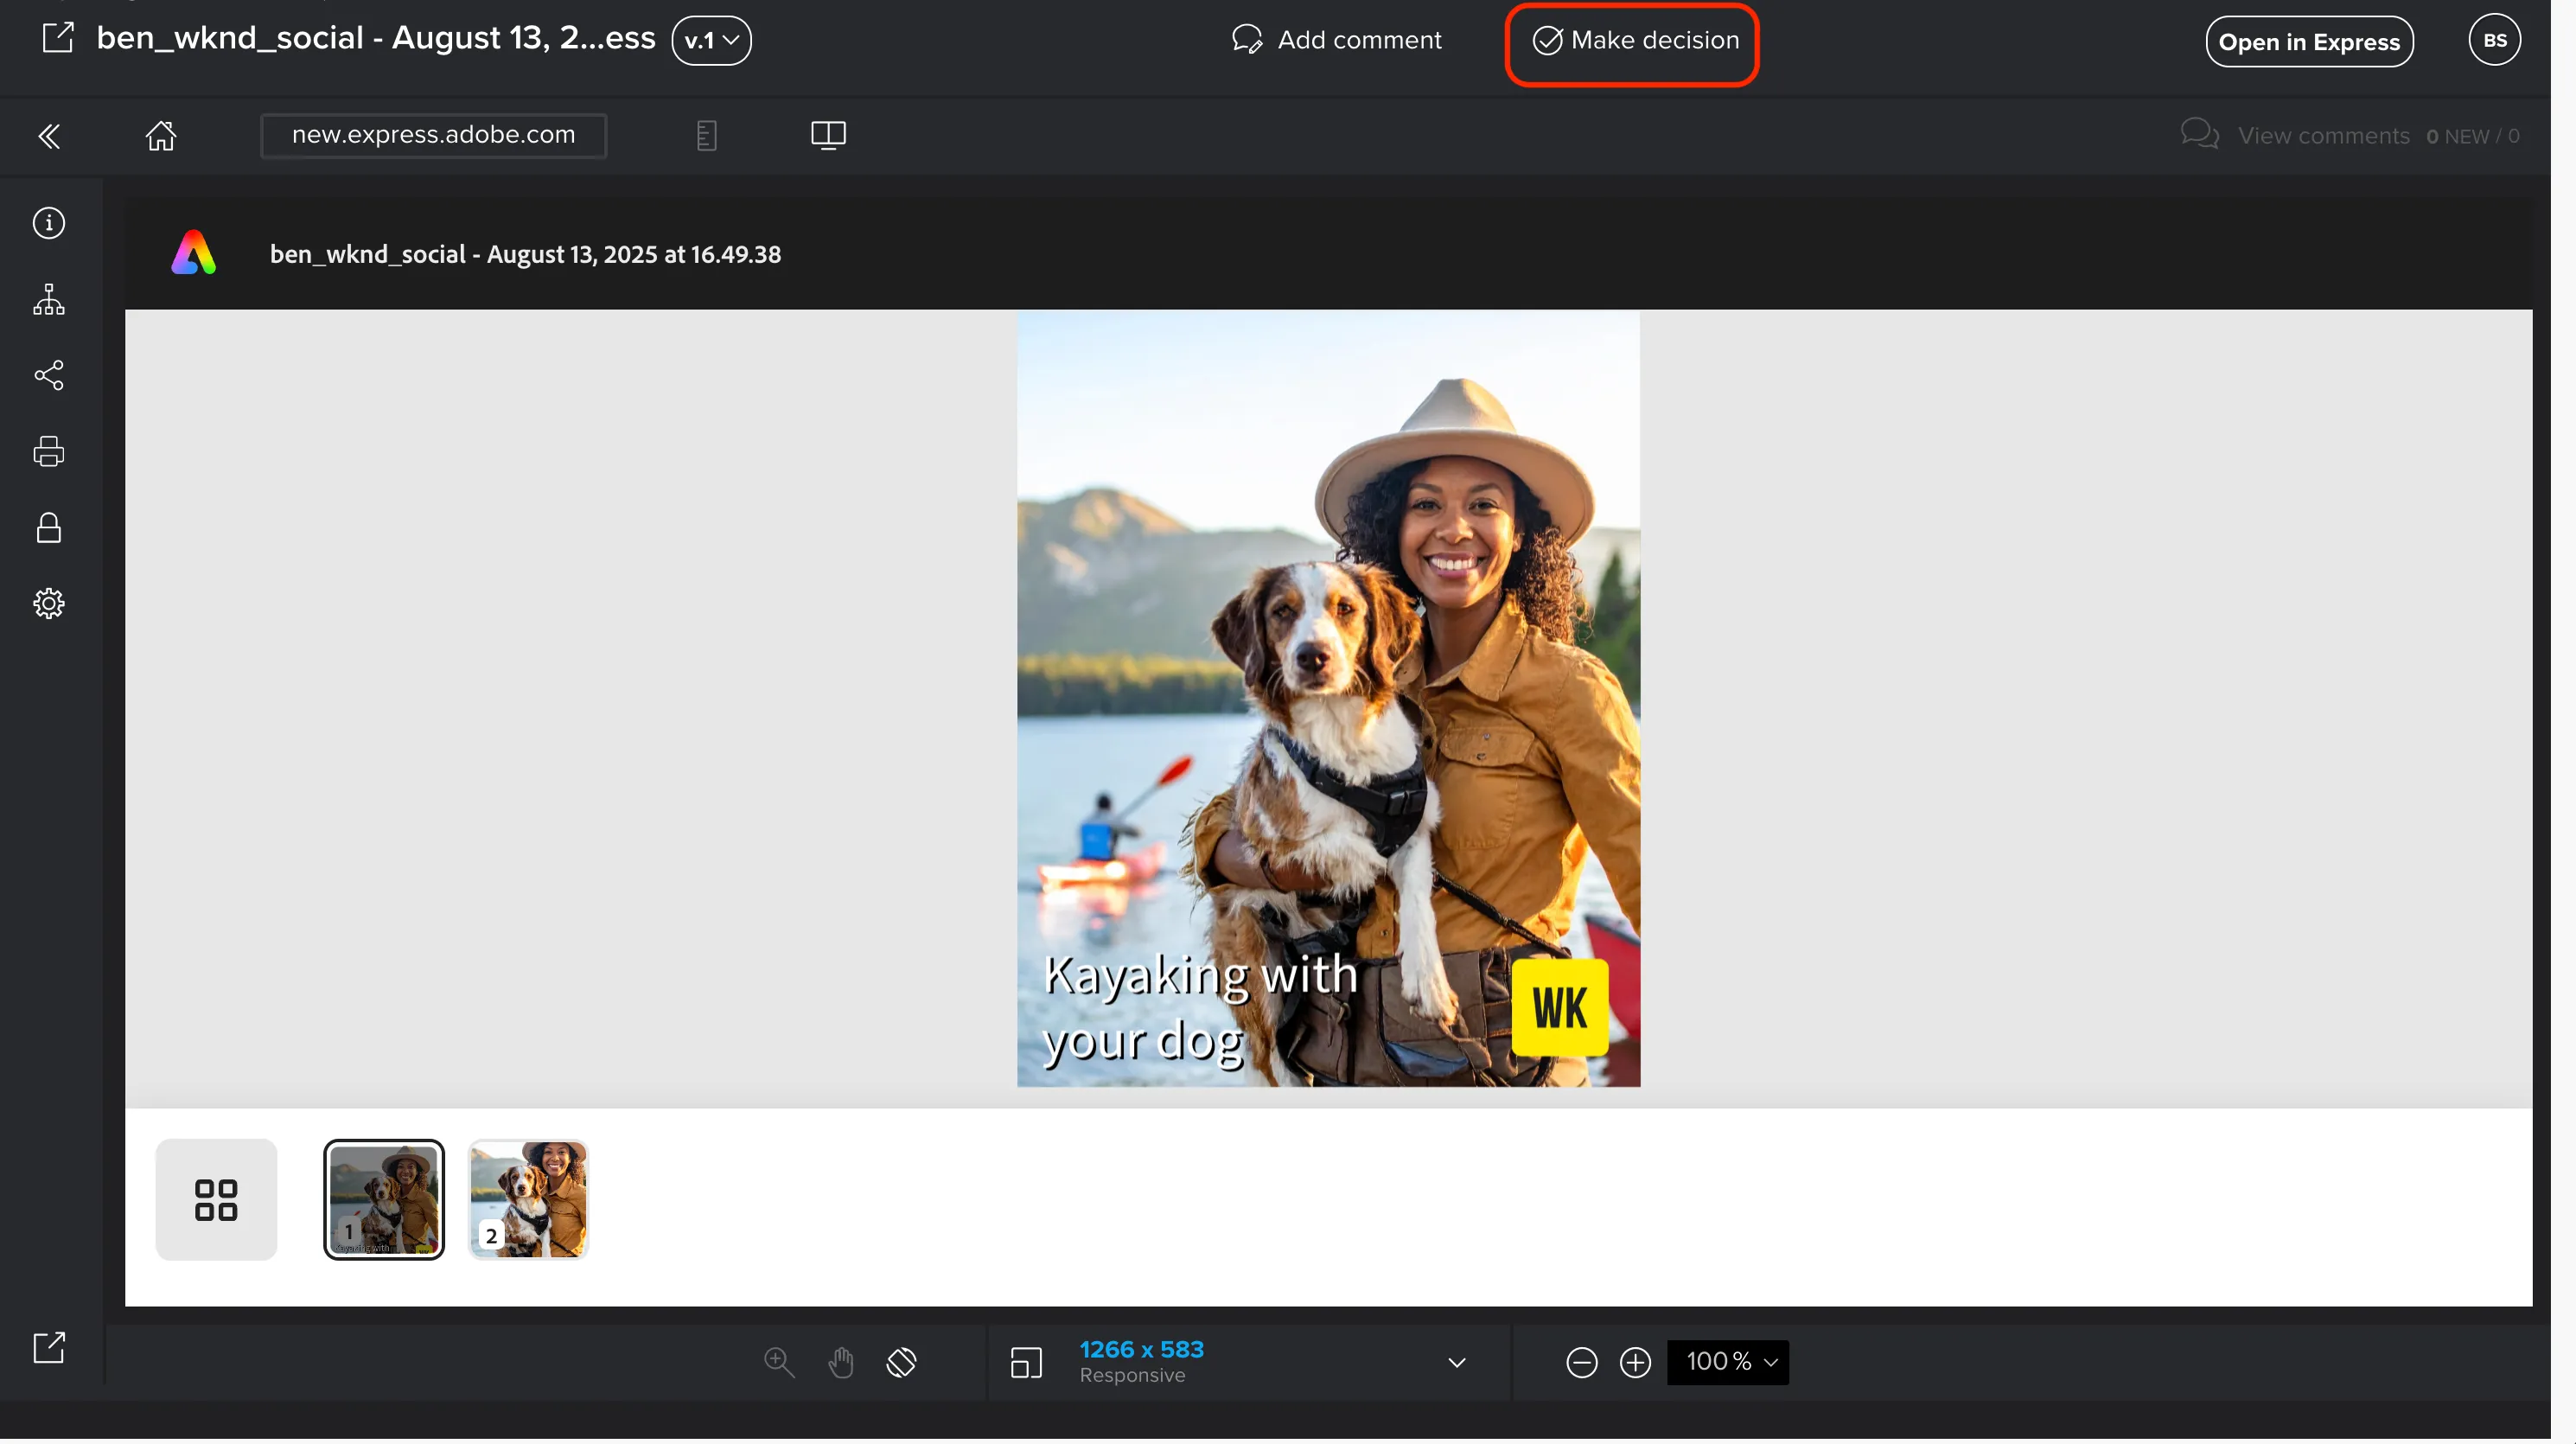Click the new.express.adobe.com URL field
Image resolution: width=2576 pixels, height=1444 pixels.
(x=433, y=135)
